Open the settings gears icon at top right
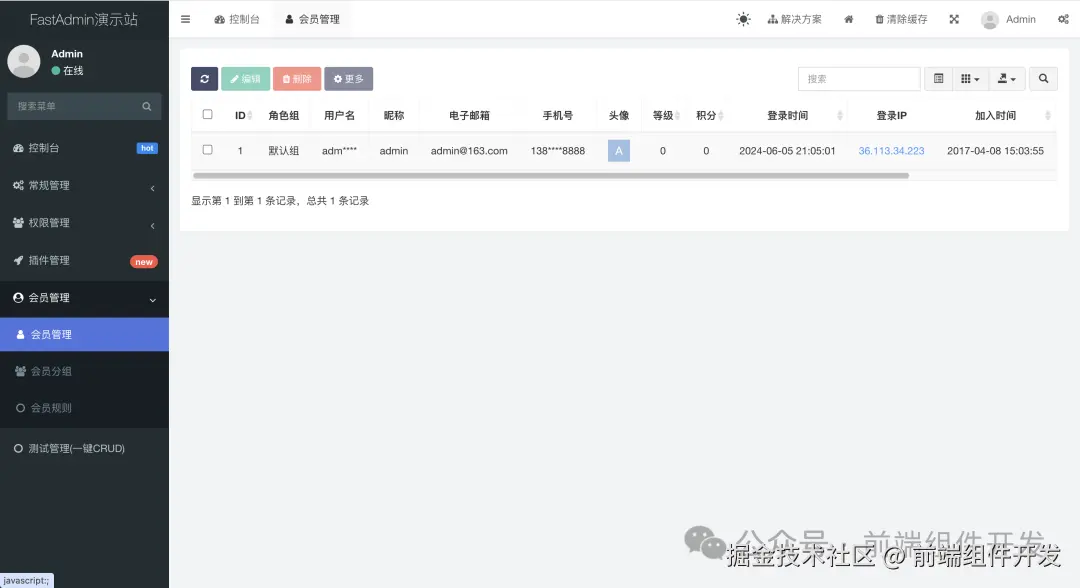Screen dimensions: 1080x588 pyautogui.click(x=1063, y=19)
